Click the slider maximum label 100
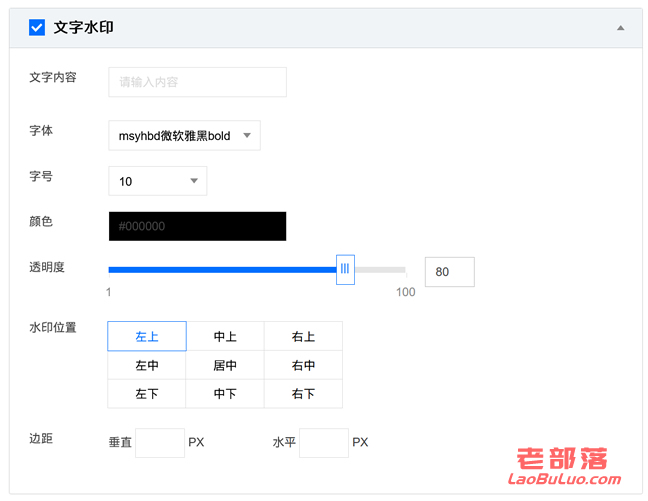 click(x=405, y=292)
